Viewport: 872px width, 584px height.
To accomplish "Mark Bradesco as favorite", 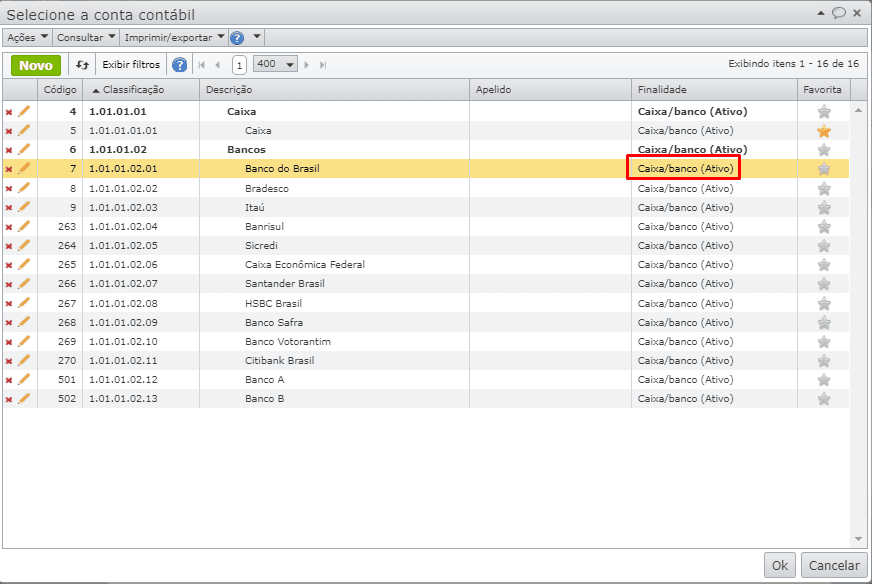I will click(x=824, y=189).
